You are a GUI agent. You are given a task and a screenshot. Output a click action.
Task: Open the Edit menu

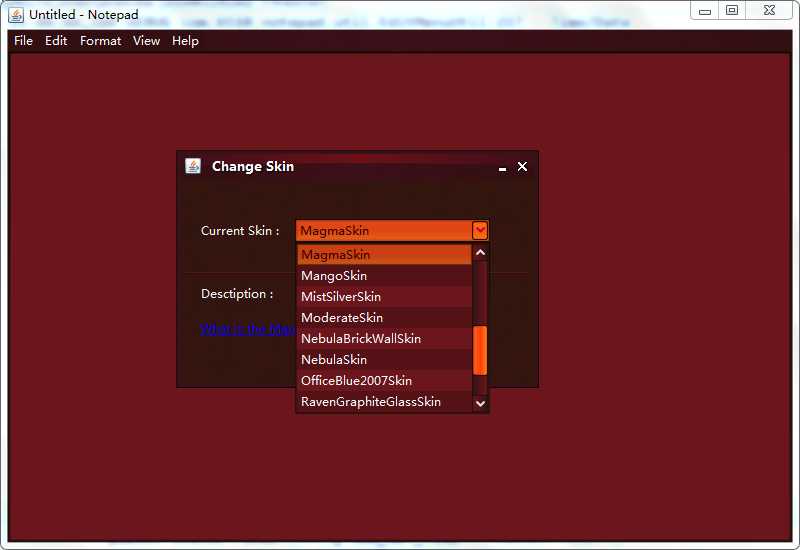coord(56,41)
